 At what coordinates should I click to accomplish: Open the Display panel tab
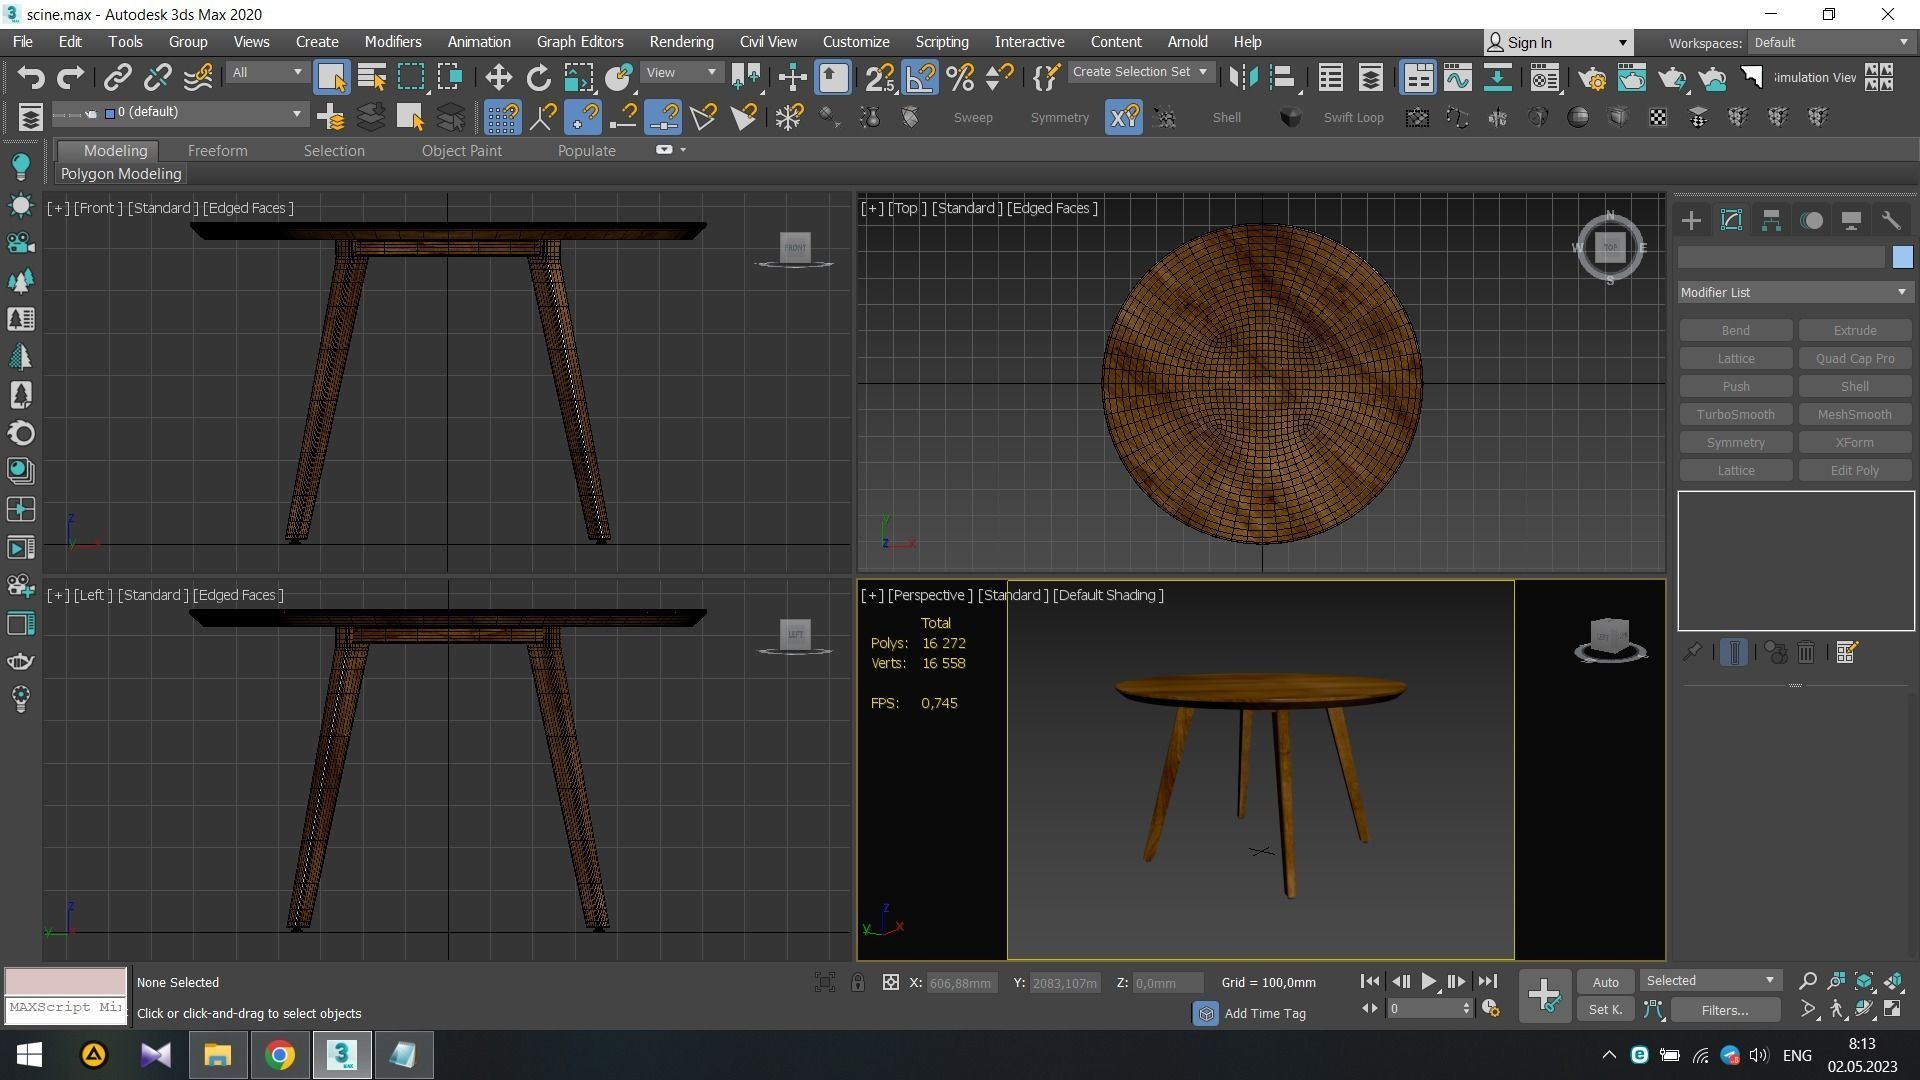point(1851,221)
